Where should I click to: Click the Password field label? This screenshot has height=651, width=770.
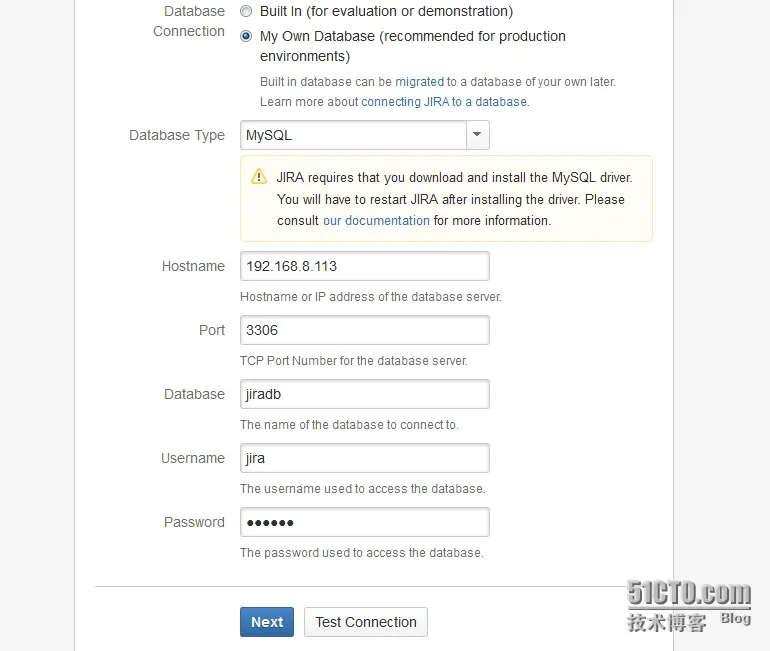coord(194,522)
